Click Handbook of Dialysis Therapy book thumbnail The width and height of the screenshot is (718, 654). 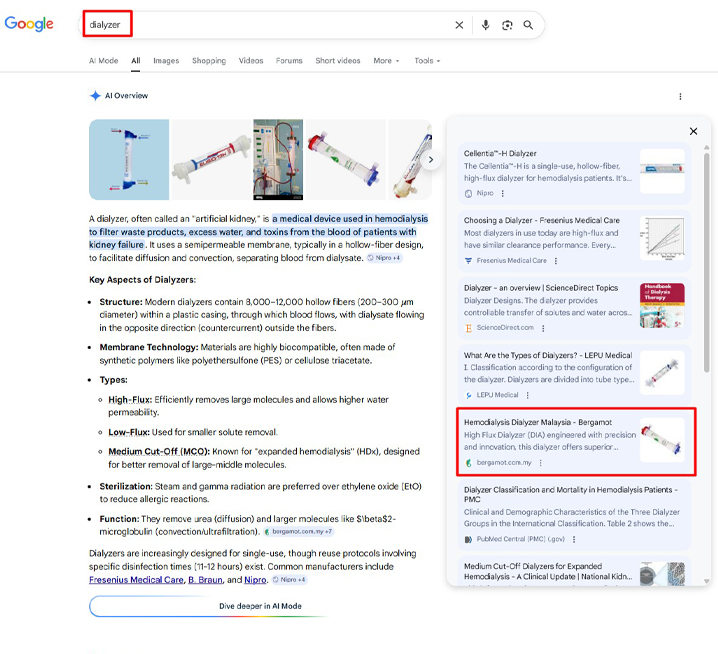coord(662,305)
